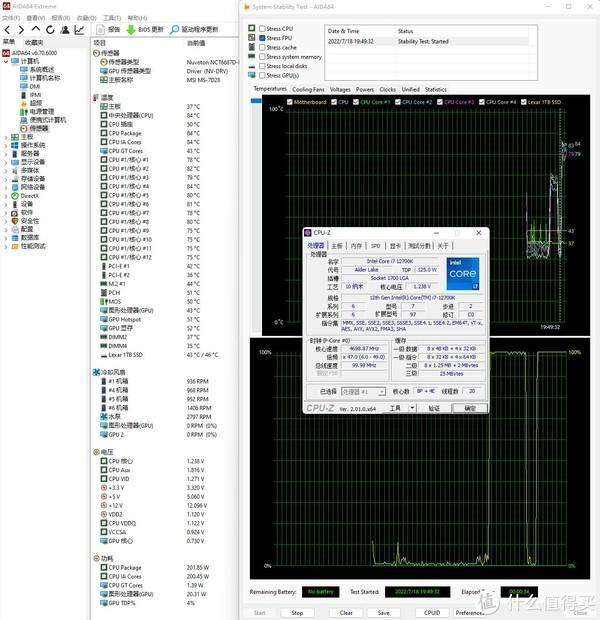This screenshot has width=600, height=620.
Task: Click the memory icon beside Stress system memory
Action: tap(252, 56)
